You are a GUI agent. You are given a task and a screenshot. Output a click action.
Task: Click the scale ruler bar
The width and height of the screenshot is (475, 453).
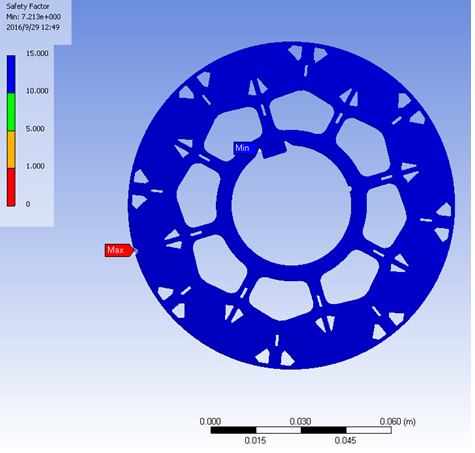point(301,430)
